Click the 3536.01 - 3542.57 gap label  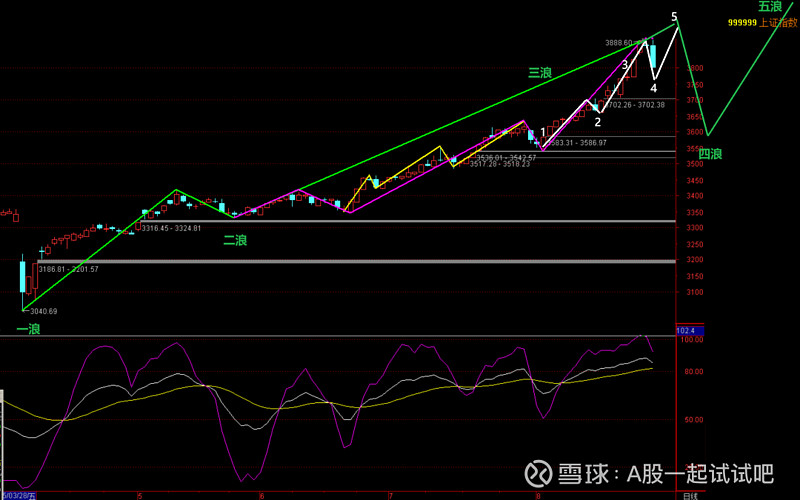[x=506, y=158]
